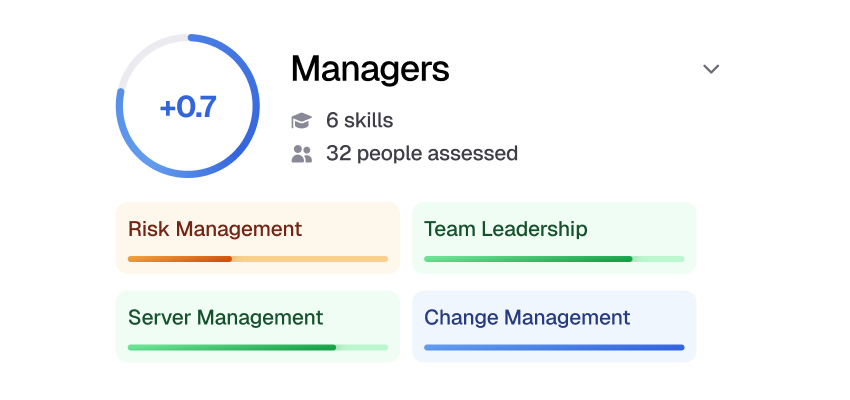
Task: Select the Change Management skill card
Action: pos(554,326)
